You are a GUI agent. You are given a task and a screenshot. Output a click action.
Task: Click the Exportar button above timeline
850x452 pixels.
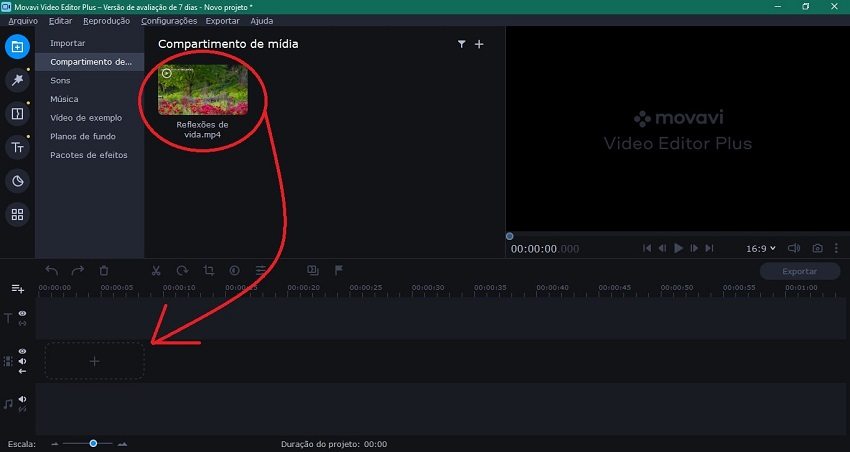click(800, 271)
